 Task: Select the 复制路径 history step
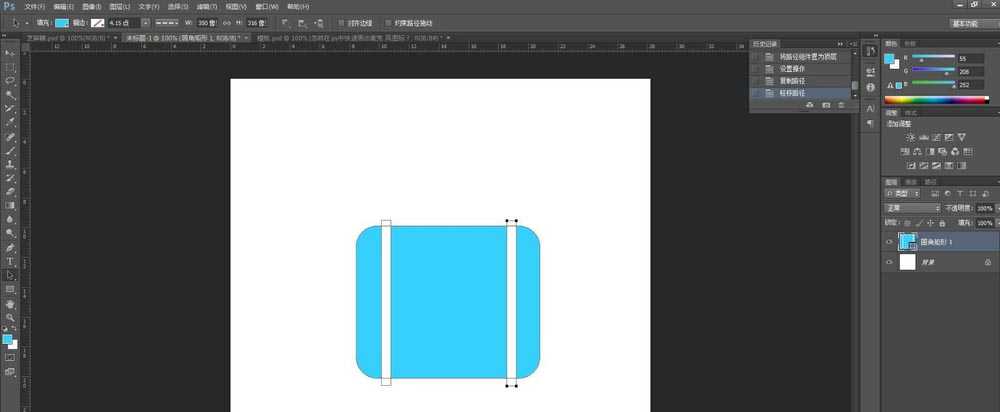pyautogui.click(x=796, y=80)
